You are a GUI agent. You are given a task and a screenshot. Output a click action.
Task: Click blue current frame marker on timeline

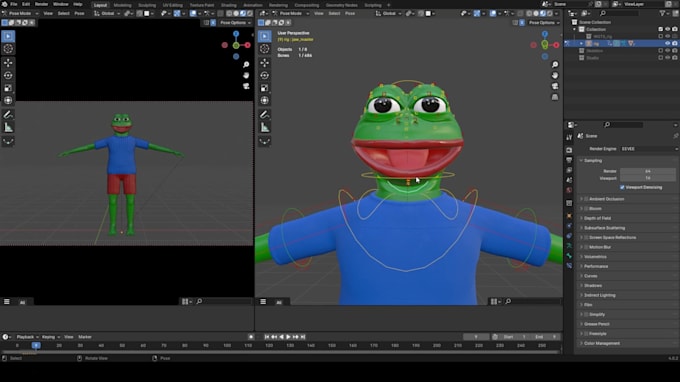(x=36, y=346)
